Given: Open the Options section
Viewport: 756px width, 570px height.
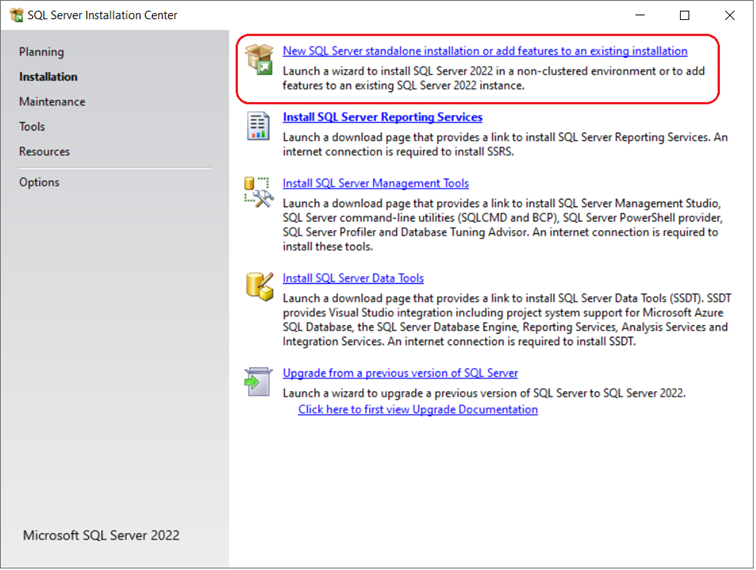Looking at the screenshot, I should (39, 182).
